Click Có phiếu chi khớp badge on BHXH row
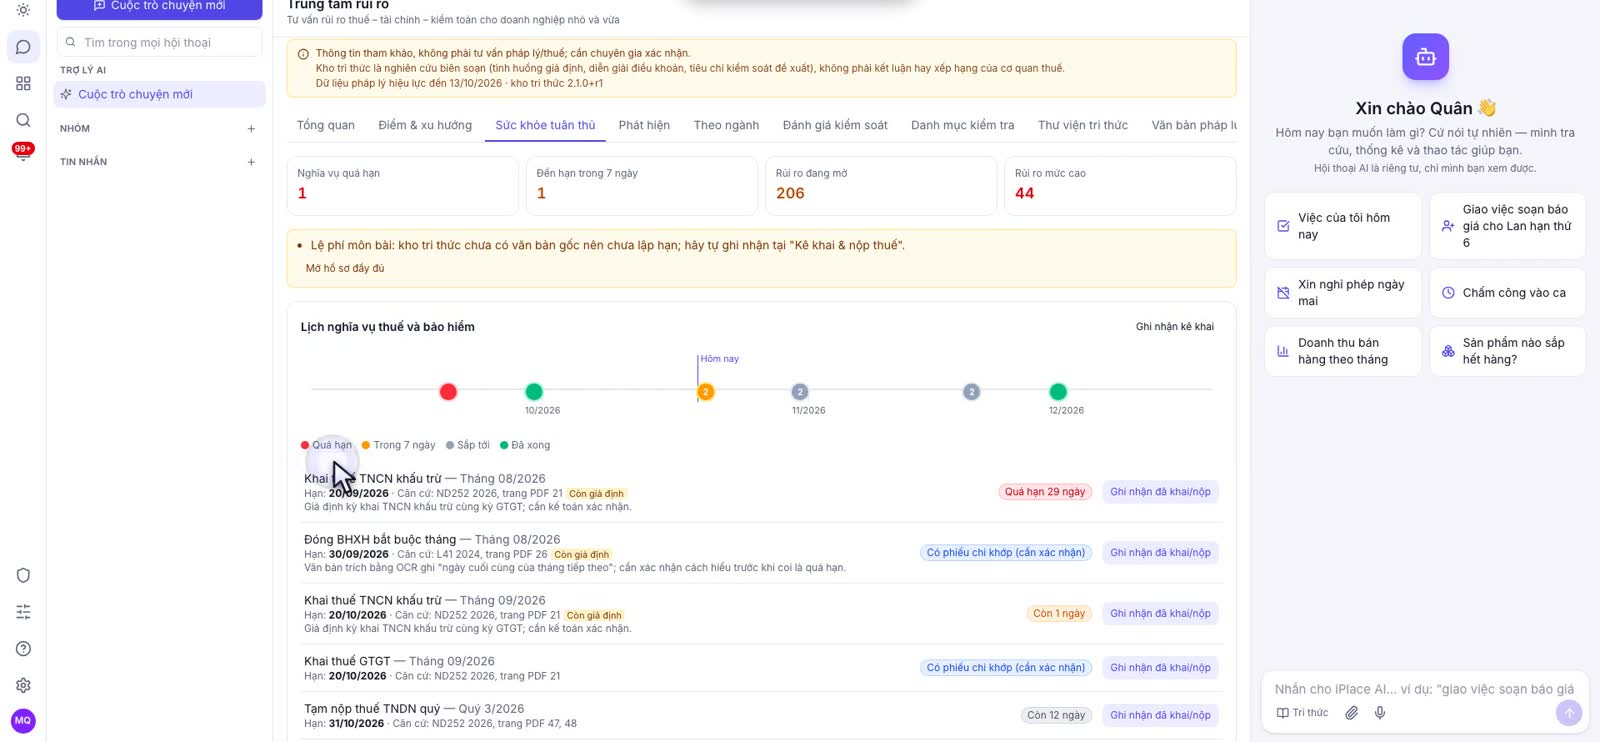This screenshot has width=1600, height=742. click(1006, 553)
